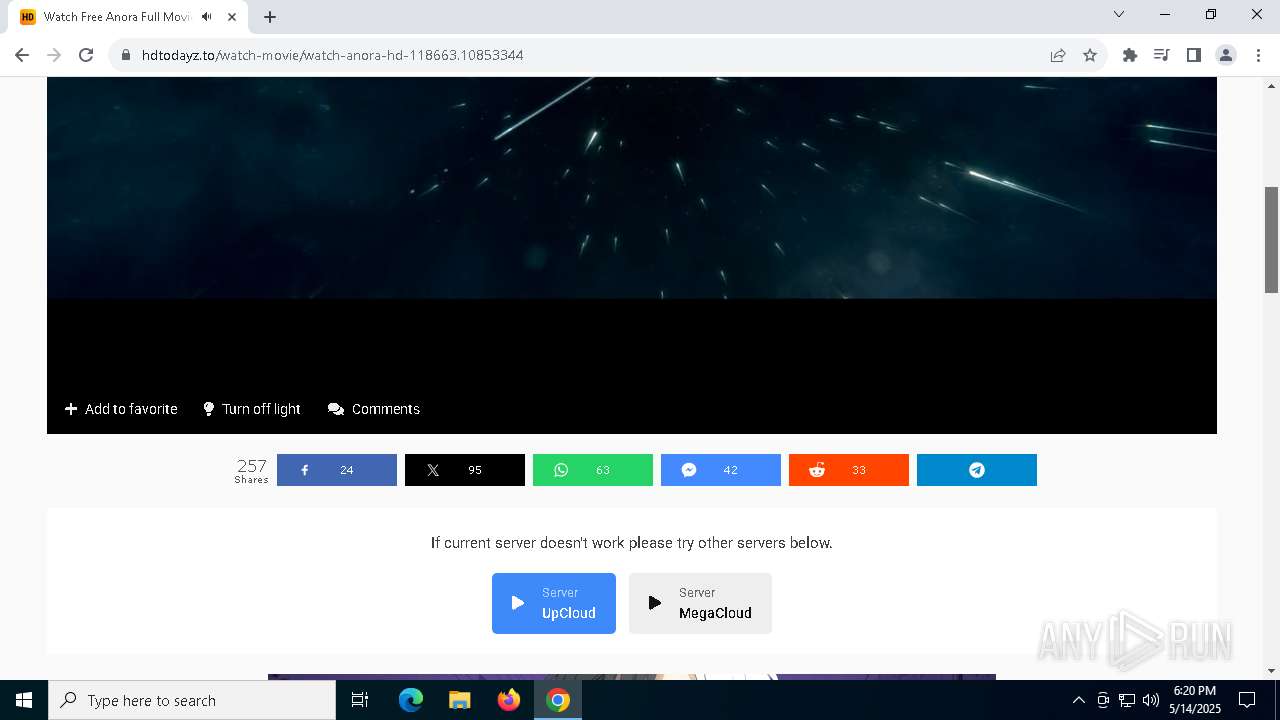Open the Windows Start menu

[24, 700]
